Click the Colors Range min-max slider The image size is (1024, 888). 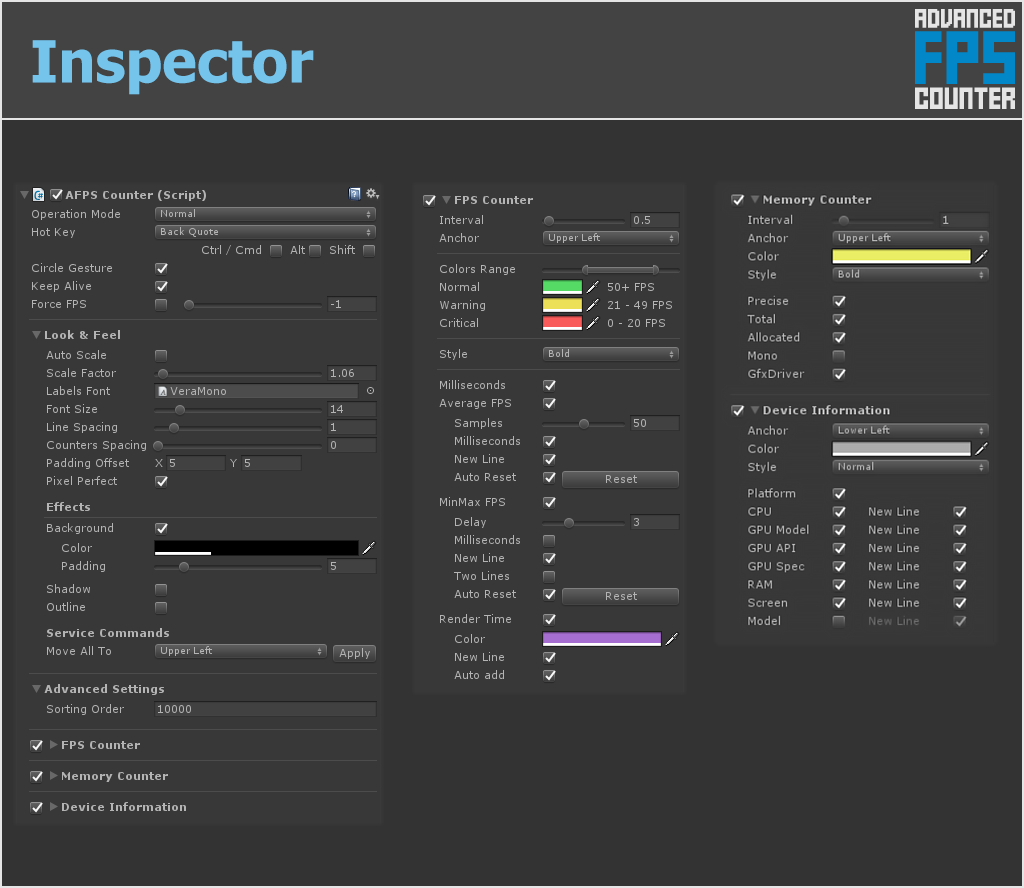611,270
